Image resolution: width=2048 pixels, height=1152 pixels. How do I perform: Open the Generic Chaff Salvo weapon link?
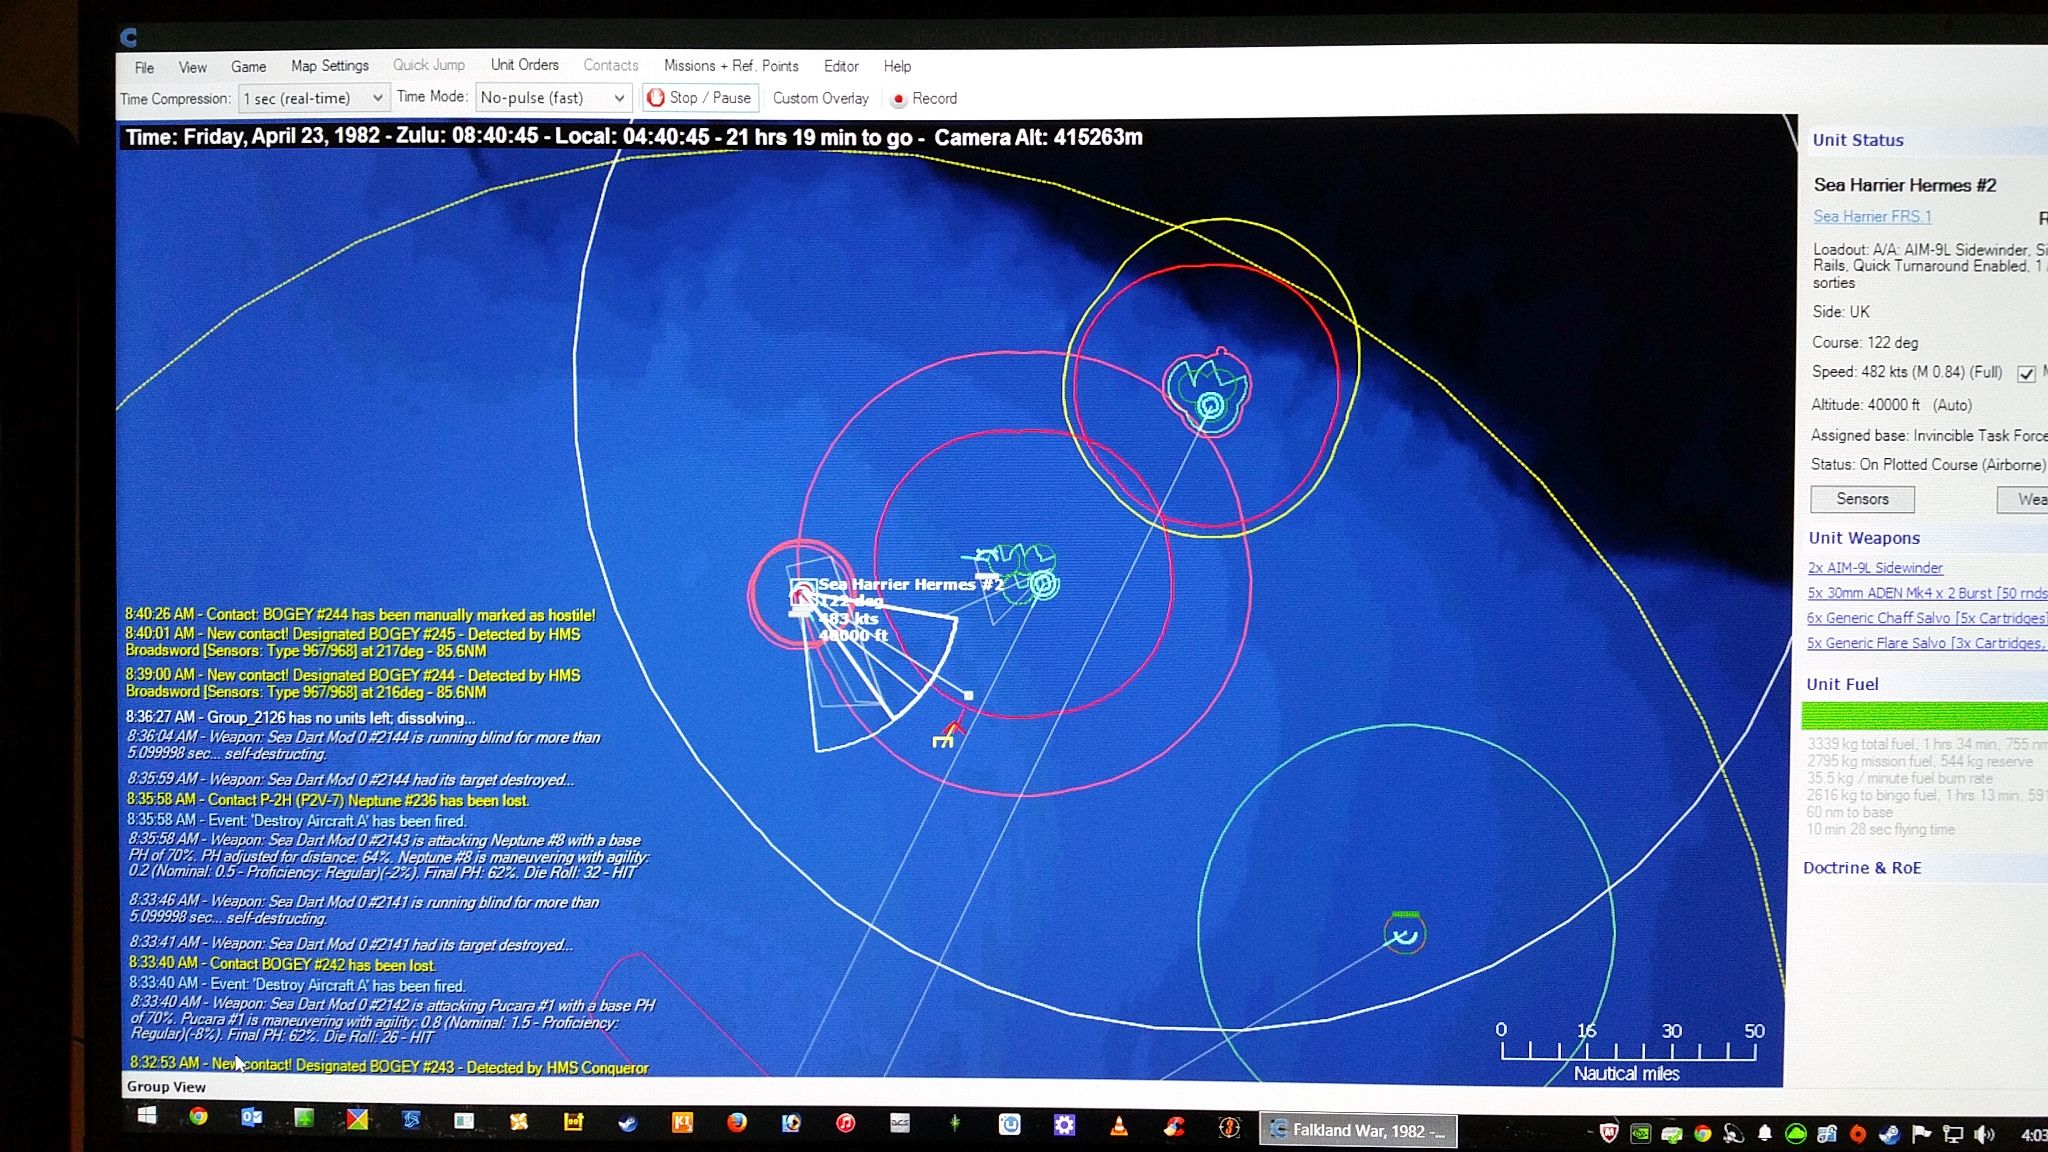(x=1927, y=618)
